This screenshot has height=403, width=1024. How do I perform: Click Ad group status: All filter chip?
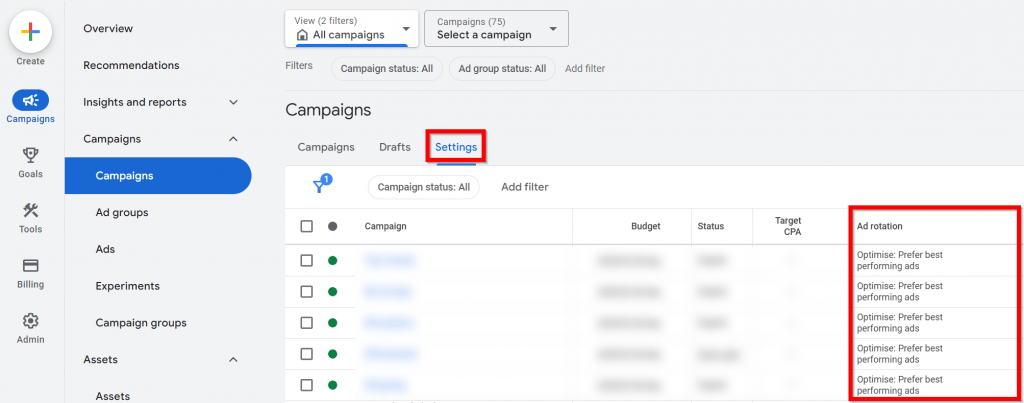(502, 68)
